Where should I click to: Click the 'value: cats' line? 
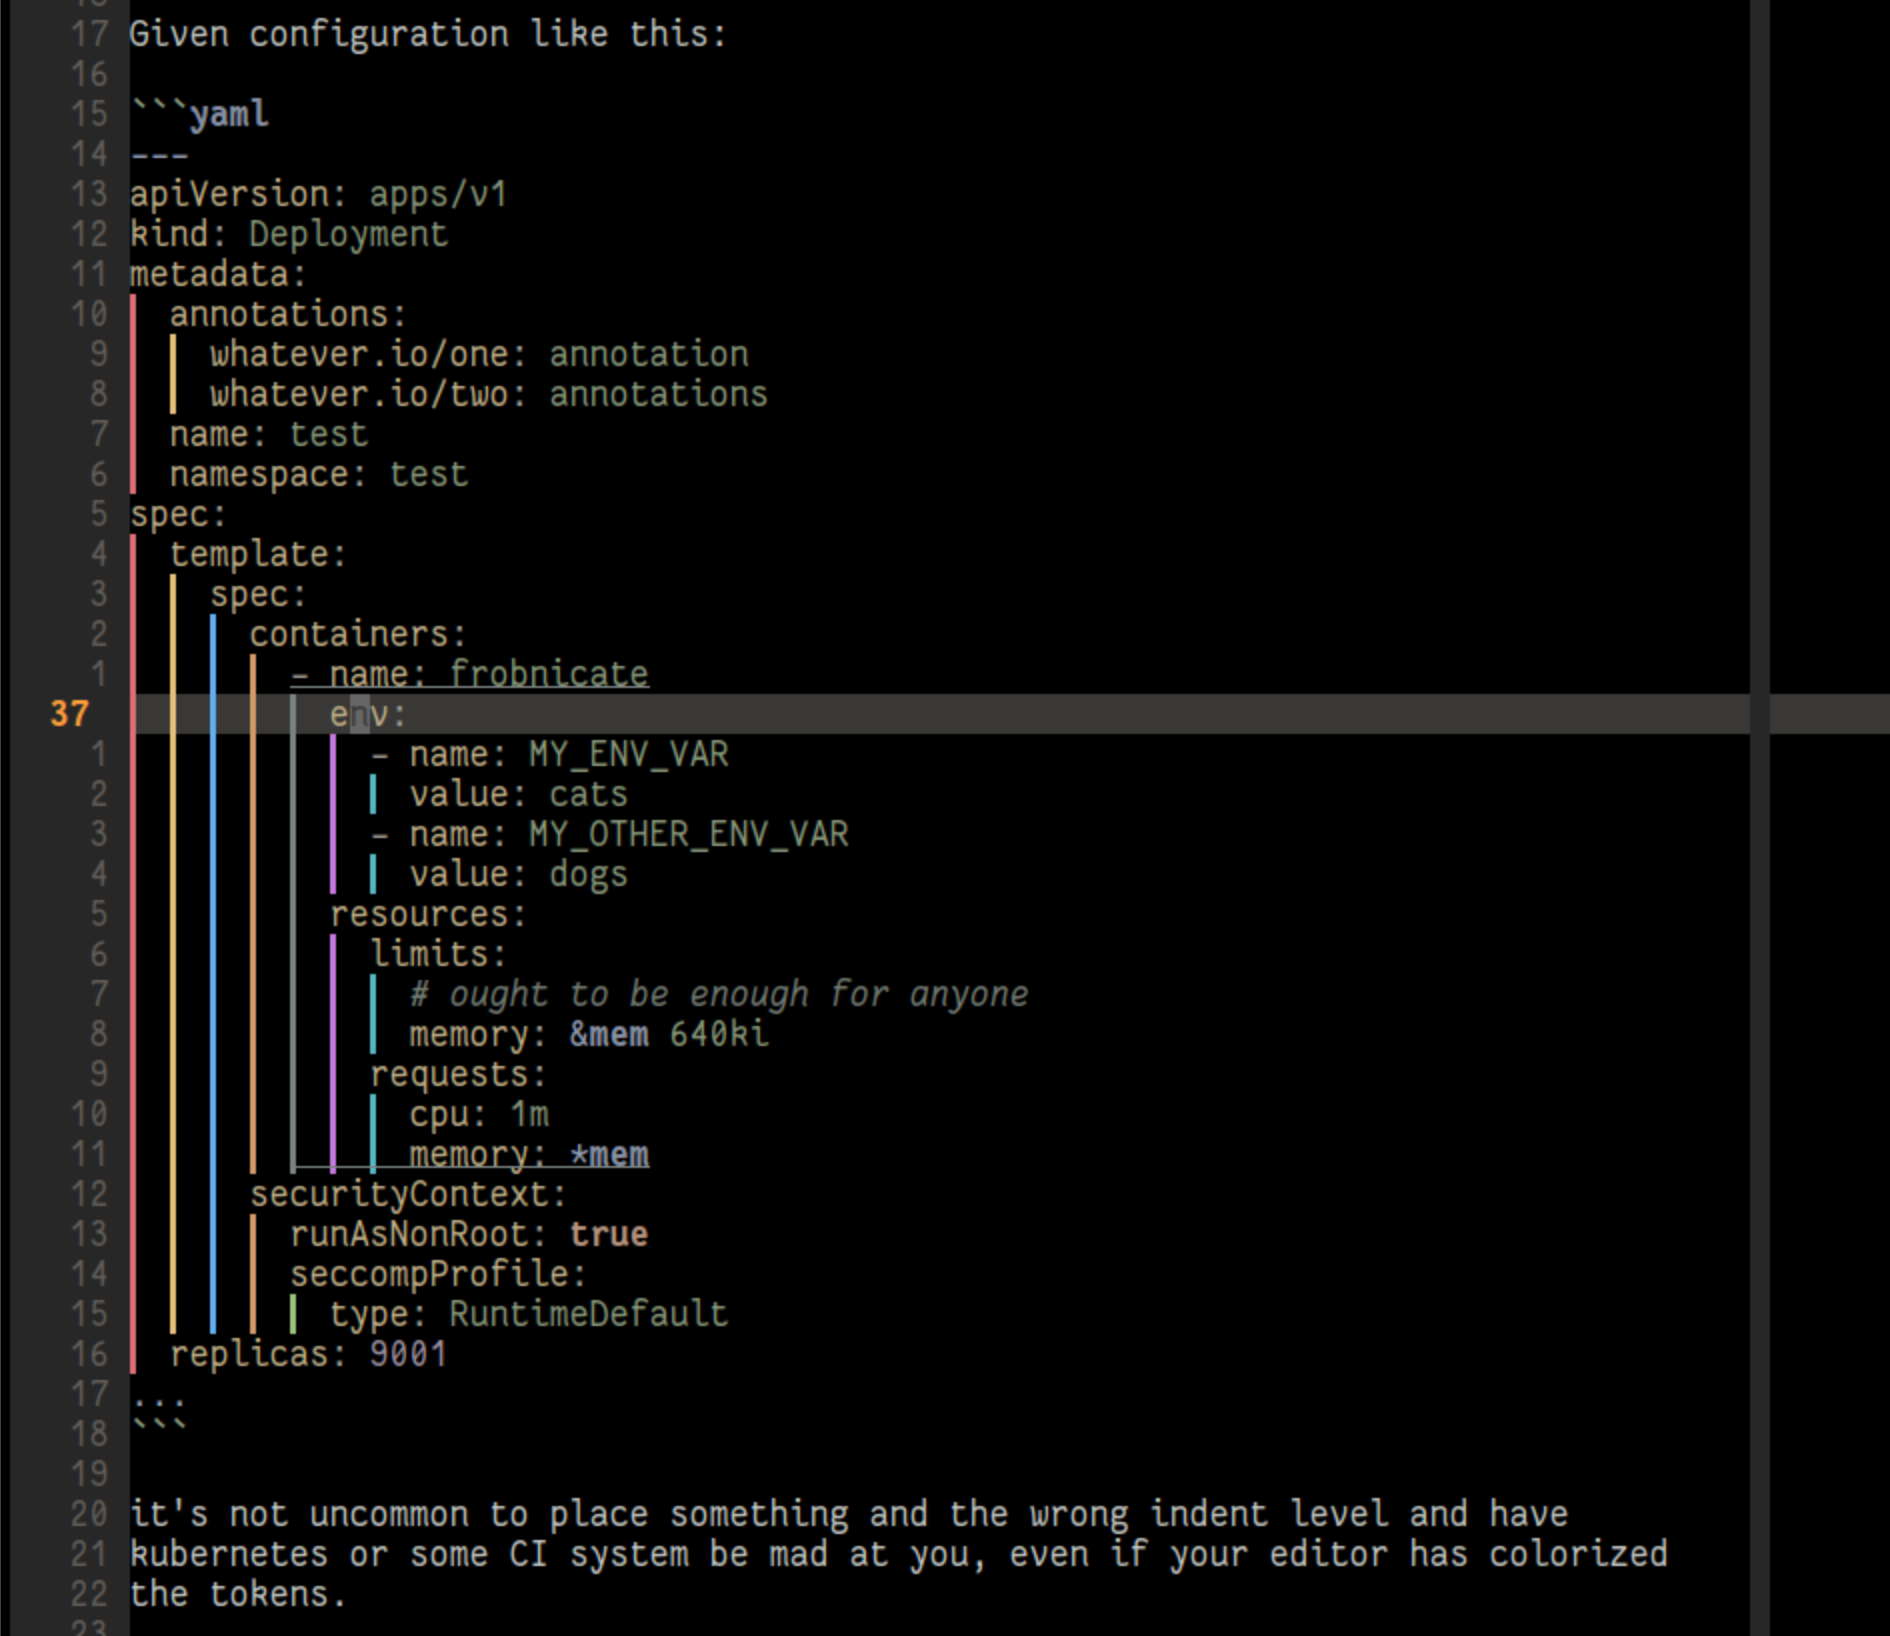pos(518,794)
